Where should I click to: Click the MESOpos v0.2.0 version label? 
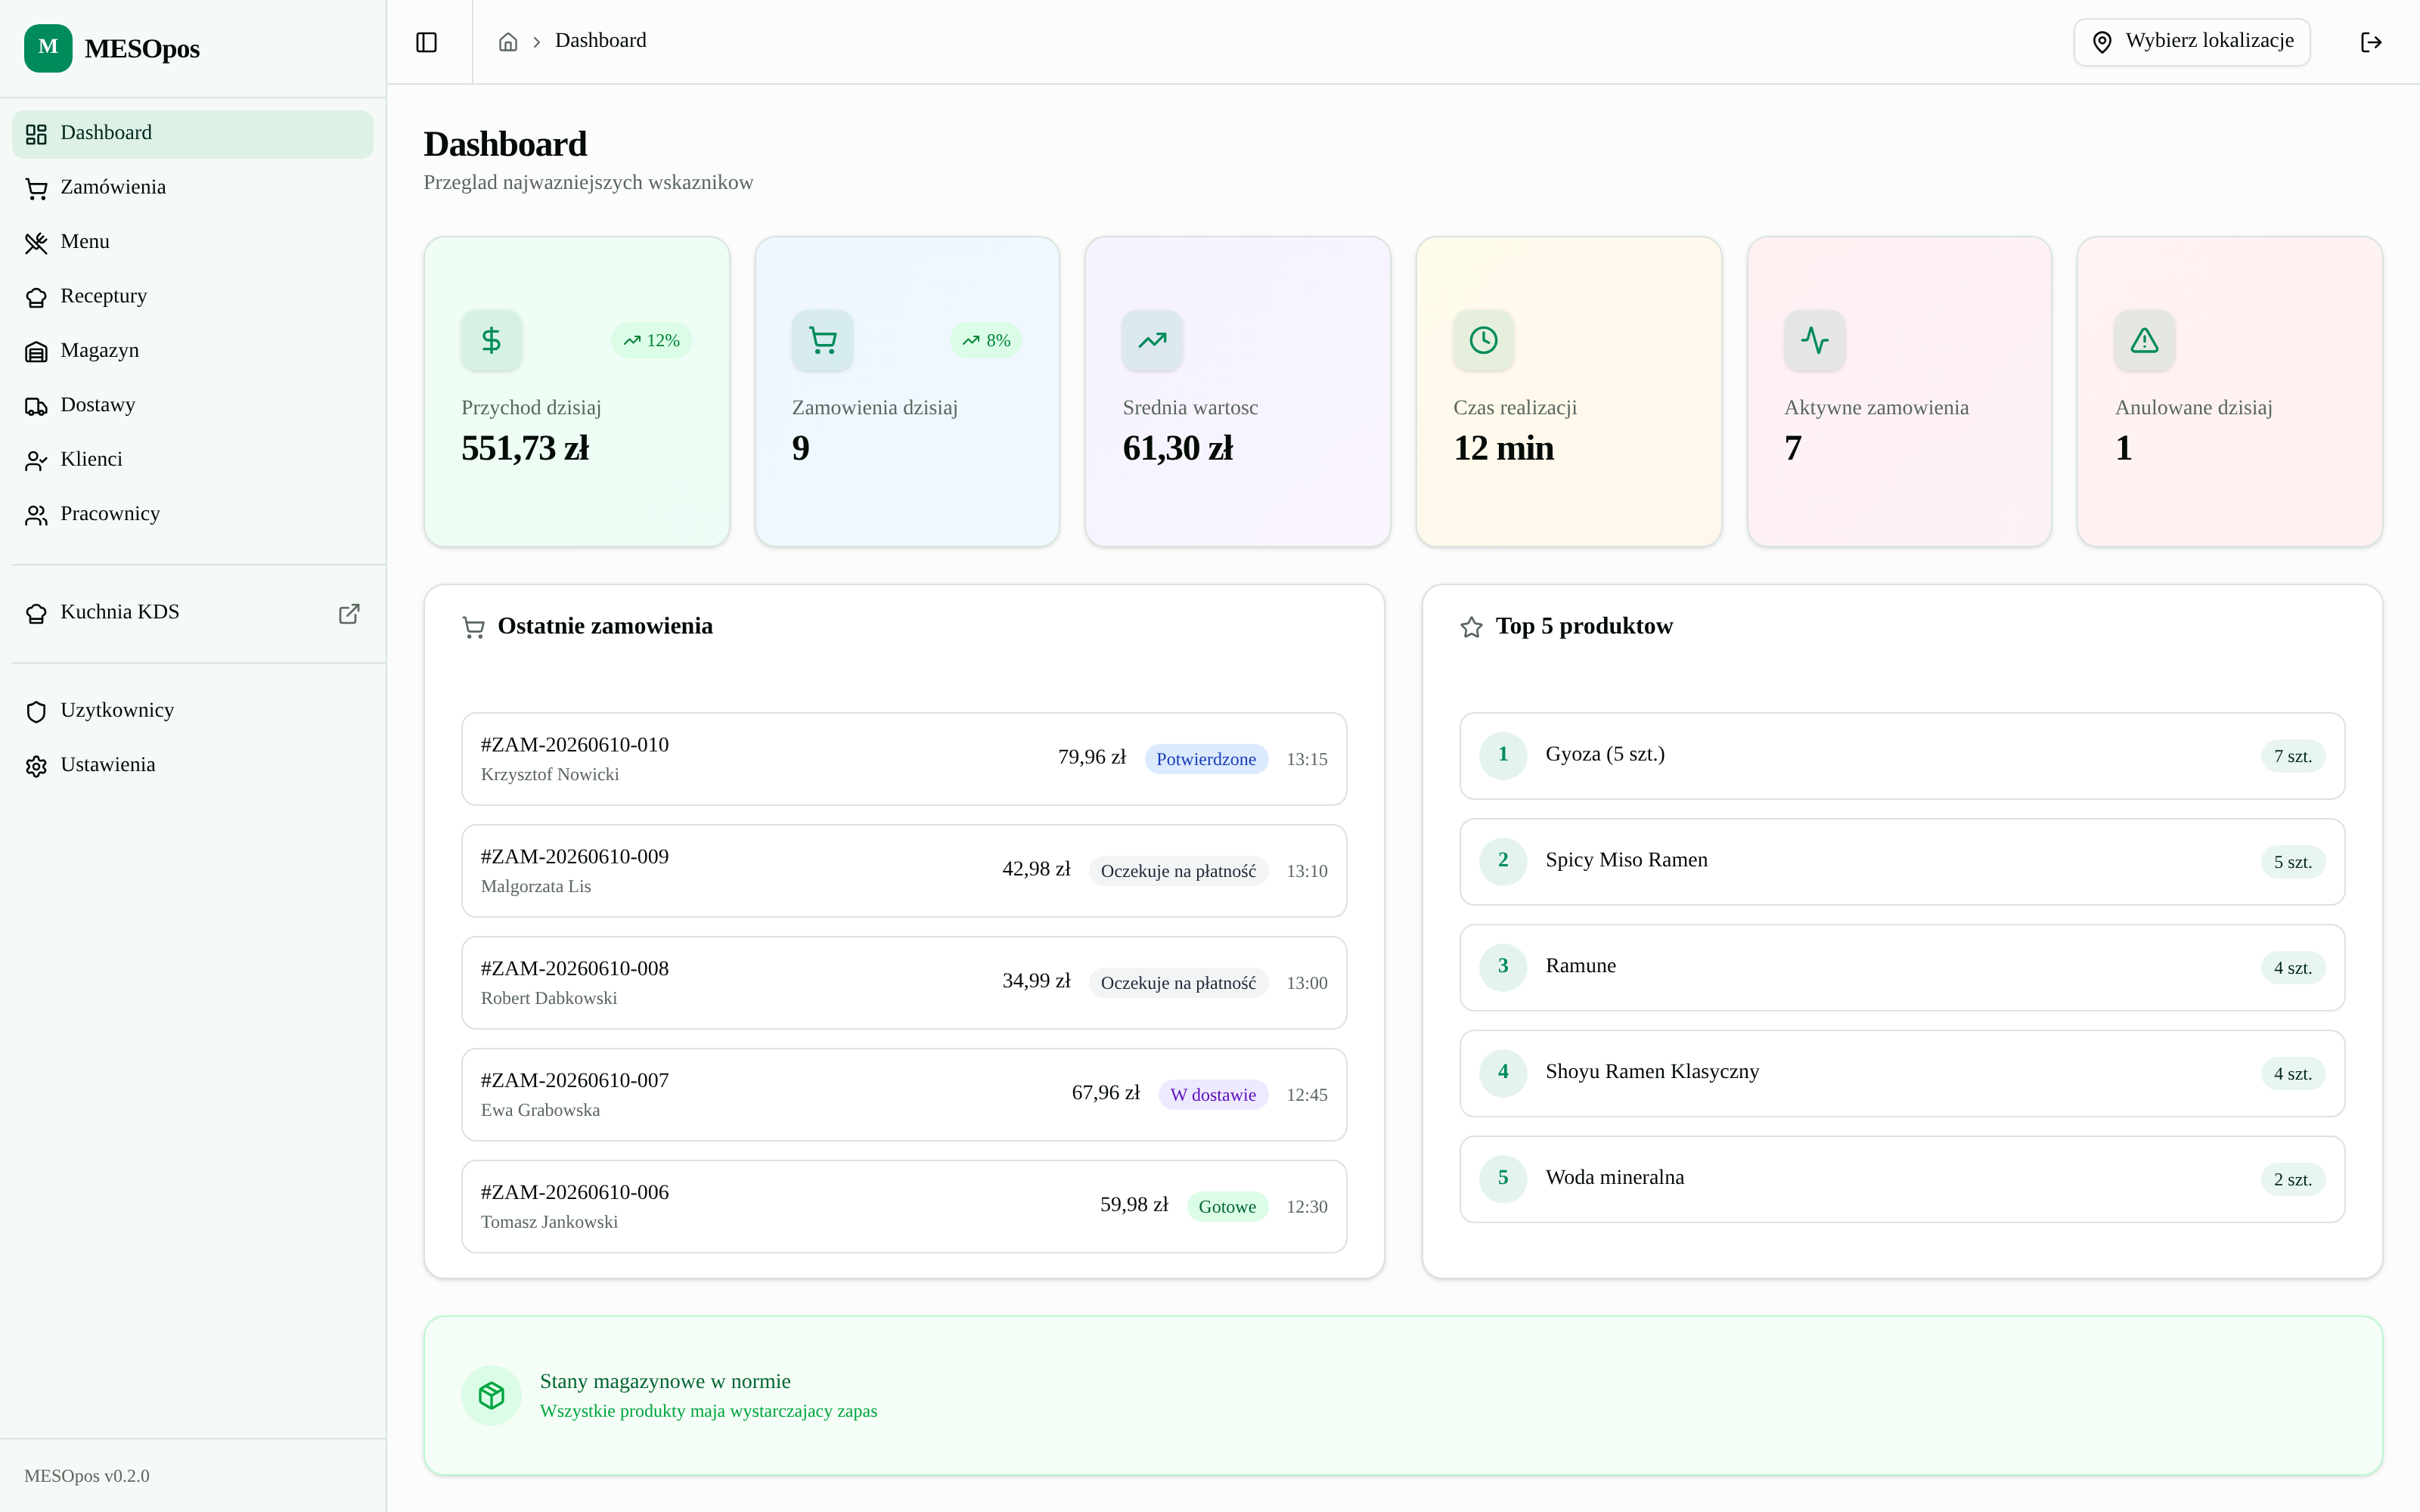[87, 1476]
